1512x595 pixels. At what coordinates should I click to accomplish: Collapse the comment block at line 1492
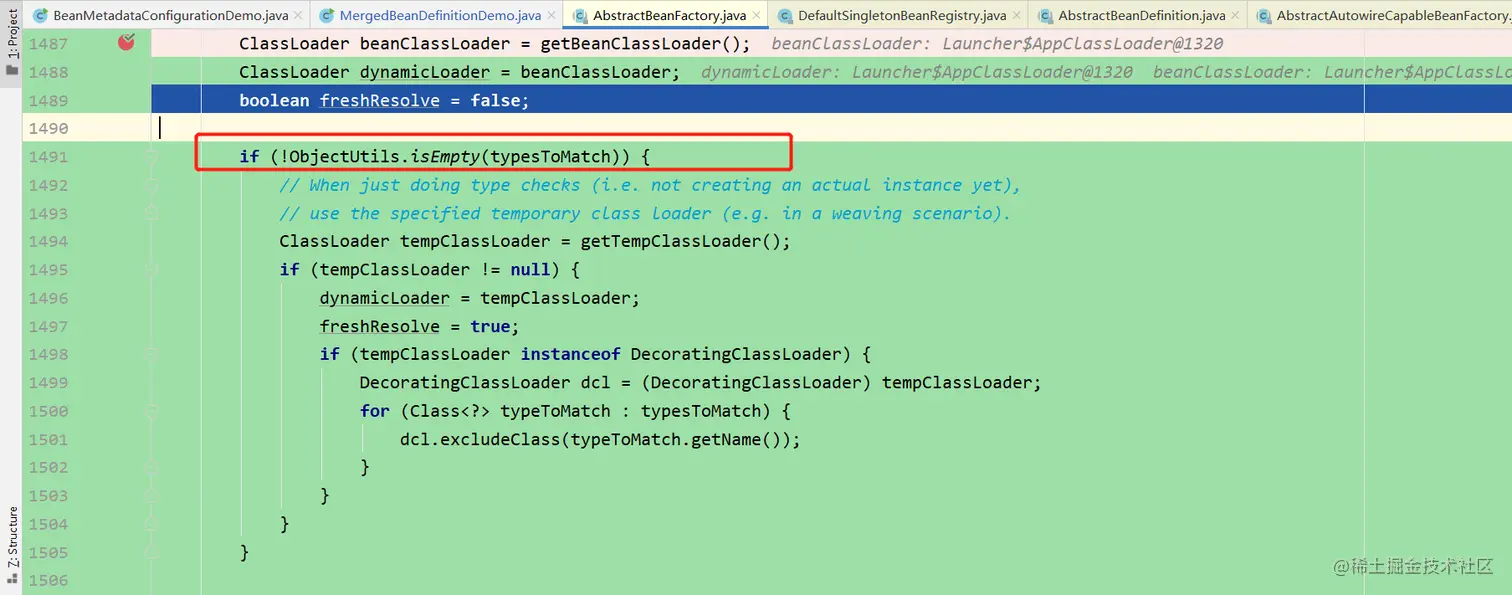(151, 185)
